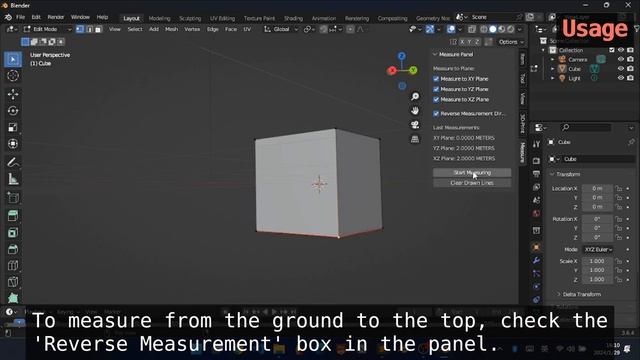Open the Mesh header menu

[171, 29]
